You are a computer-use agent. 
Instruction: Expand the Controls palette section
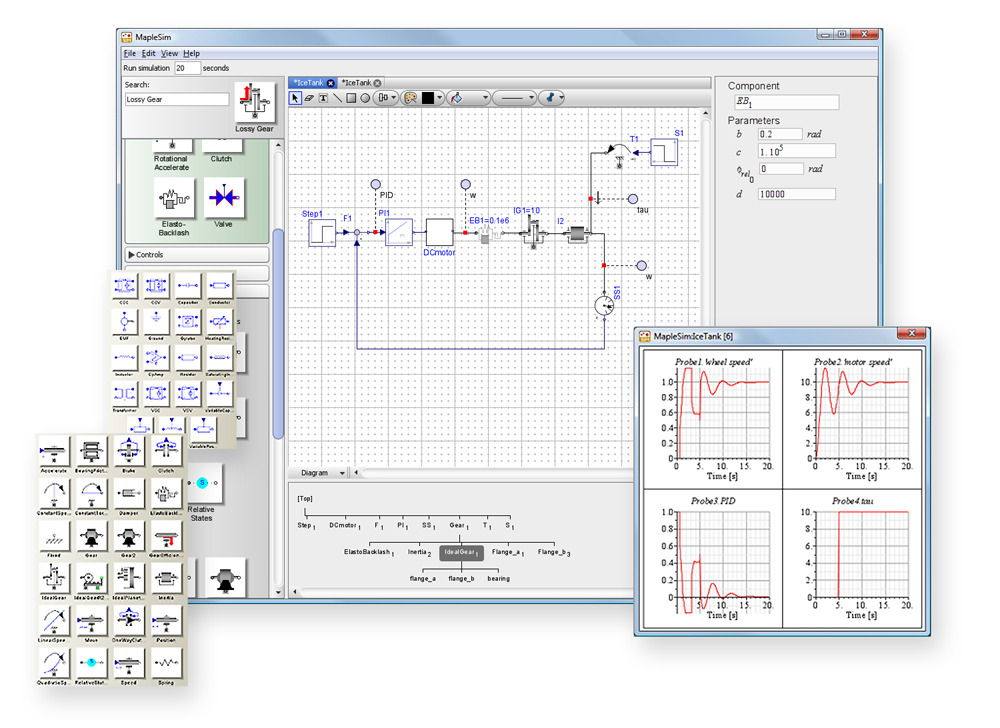pyautogui.click(x=147, y=255)
